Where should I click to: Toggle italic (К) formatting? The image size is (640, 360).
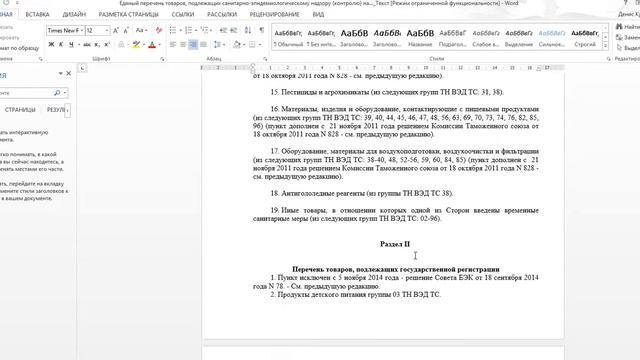tap(61, 44)
